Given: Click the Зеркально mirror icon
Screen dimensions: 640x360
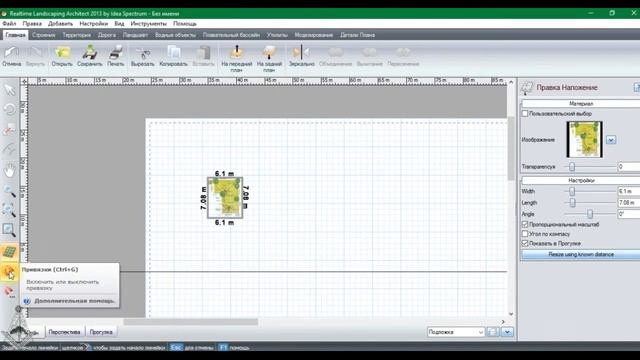Looking at the screenshot, I should tap(302, 53).
